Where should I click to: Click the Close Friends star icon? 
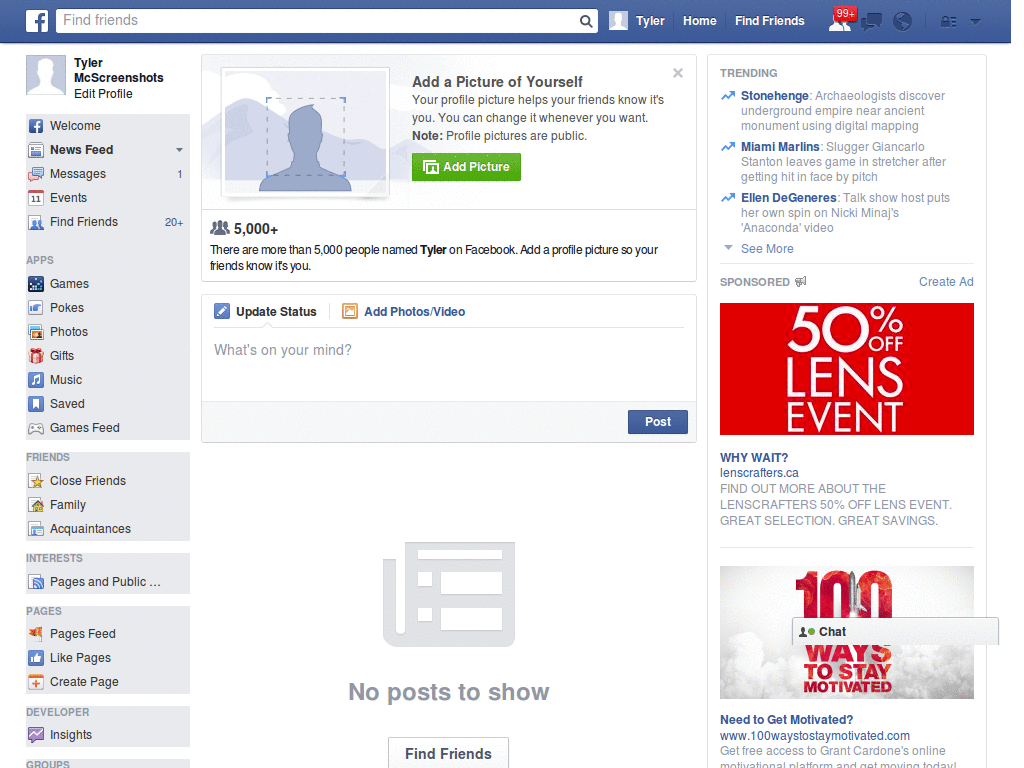point(36,481)
